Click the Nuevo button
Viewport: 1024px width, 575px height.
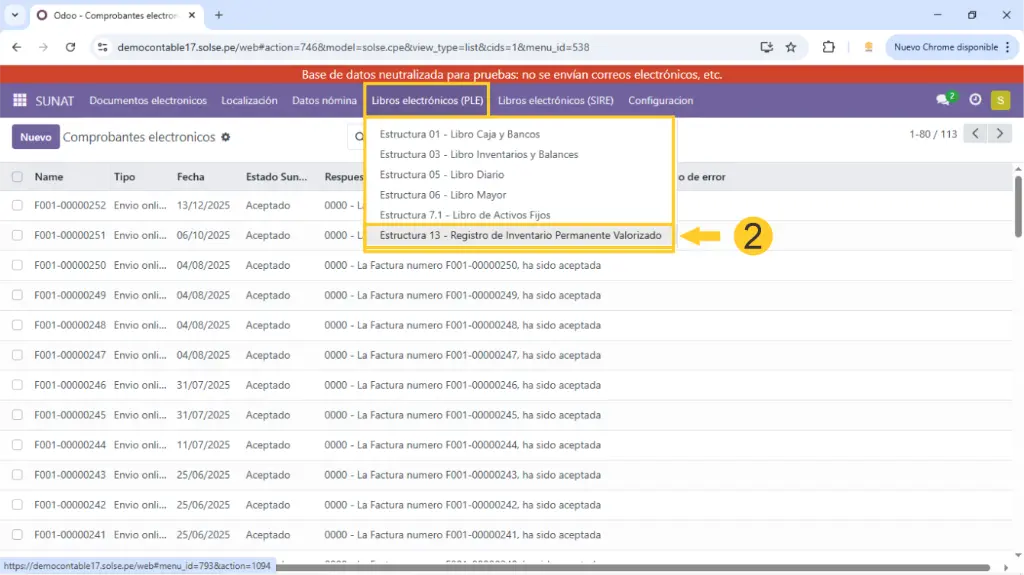coord(35,137)
